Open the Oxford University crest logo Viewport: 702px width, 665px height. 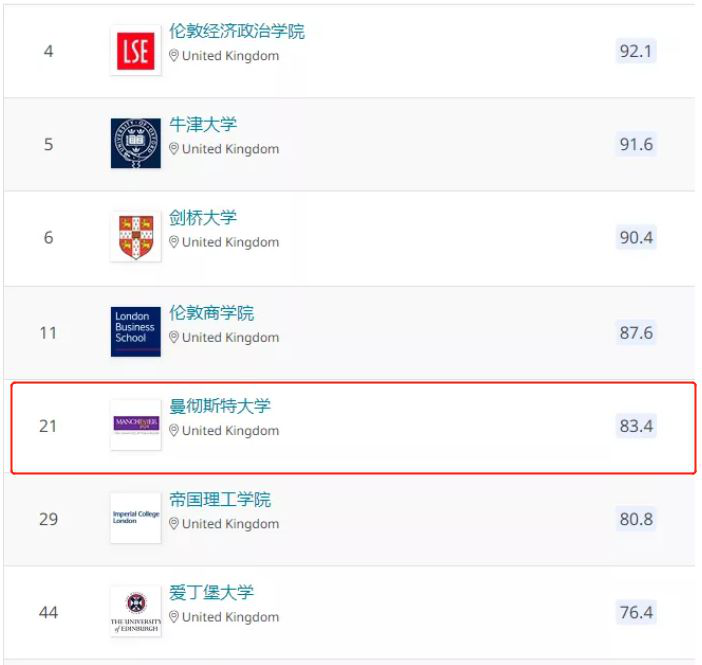tap(135, 144)
